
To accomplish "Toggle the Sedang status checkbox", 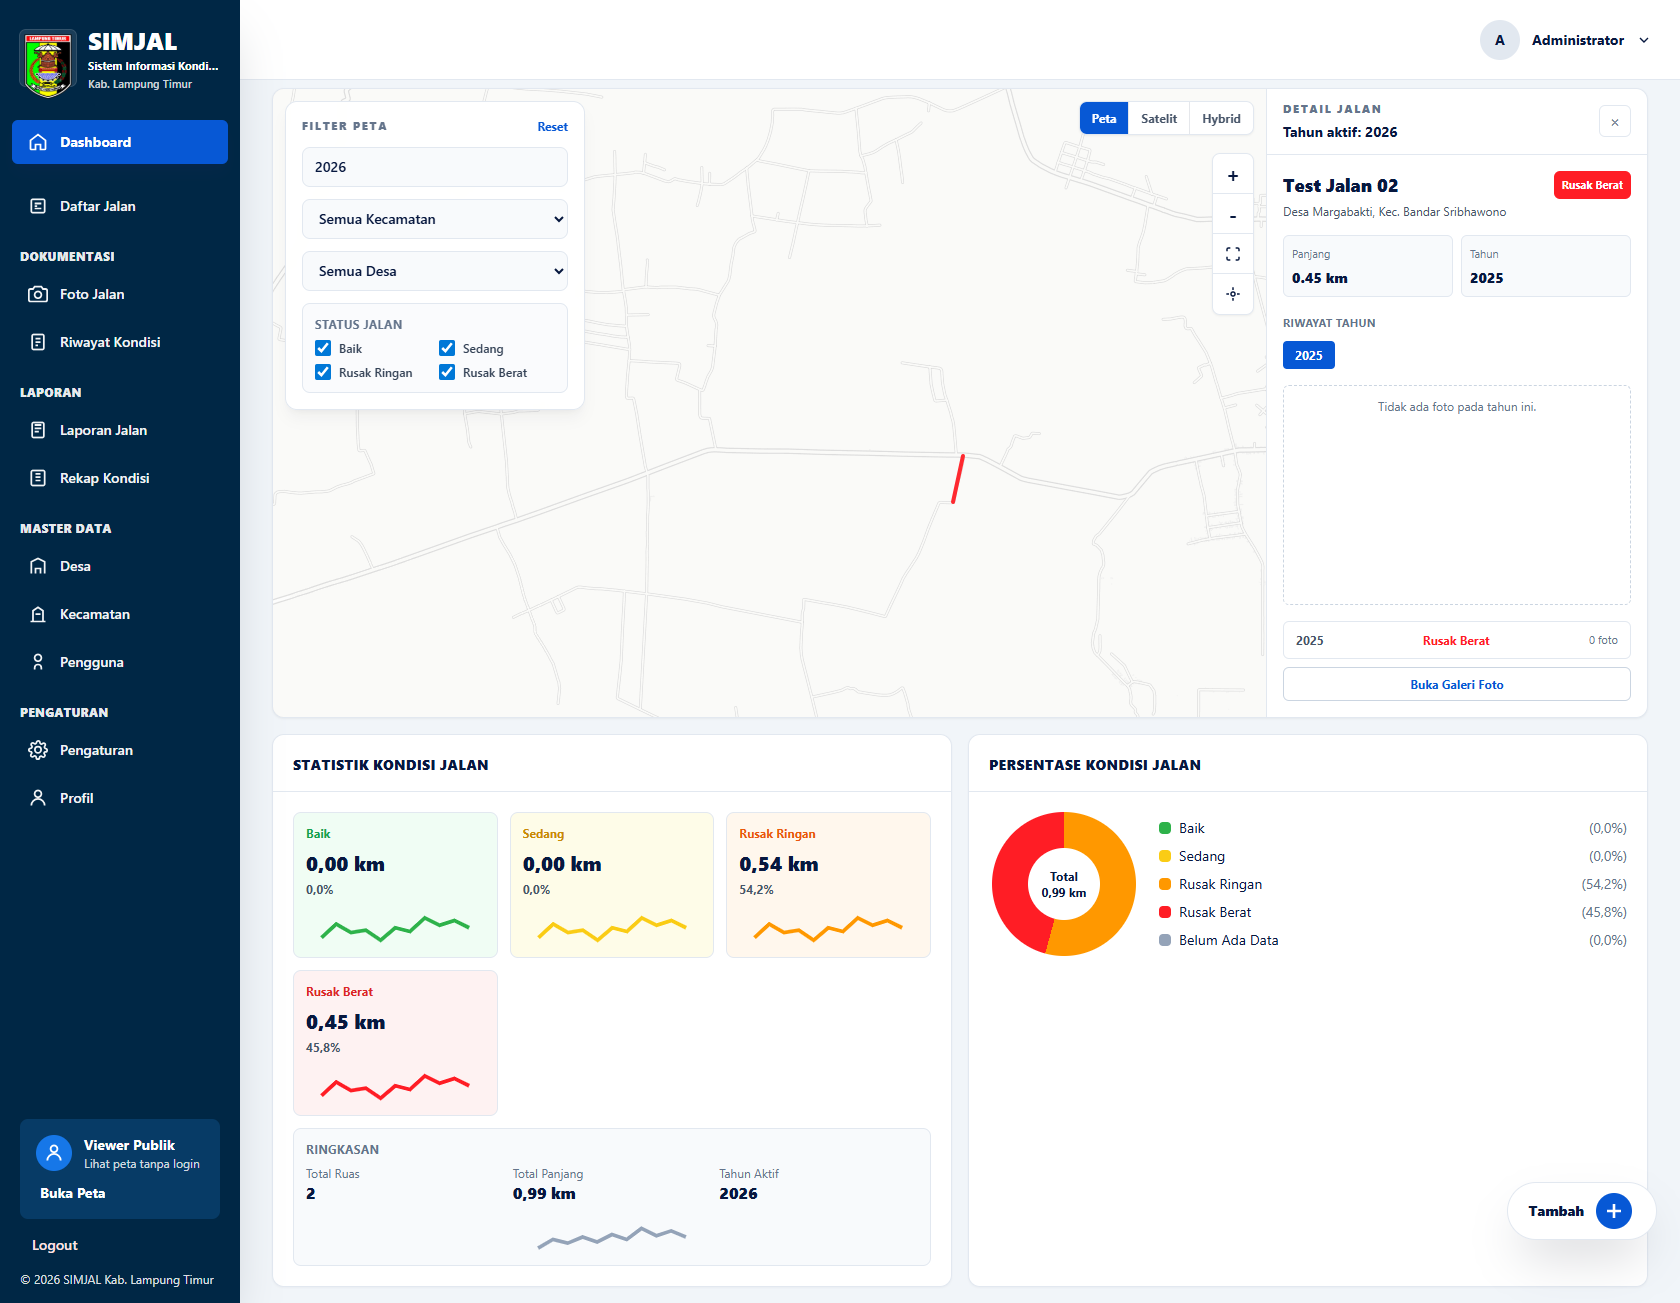I will 447,348.
